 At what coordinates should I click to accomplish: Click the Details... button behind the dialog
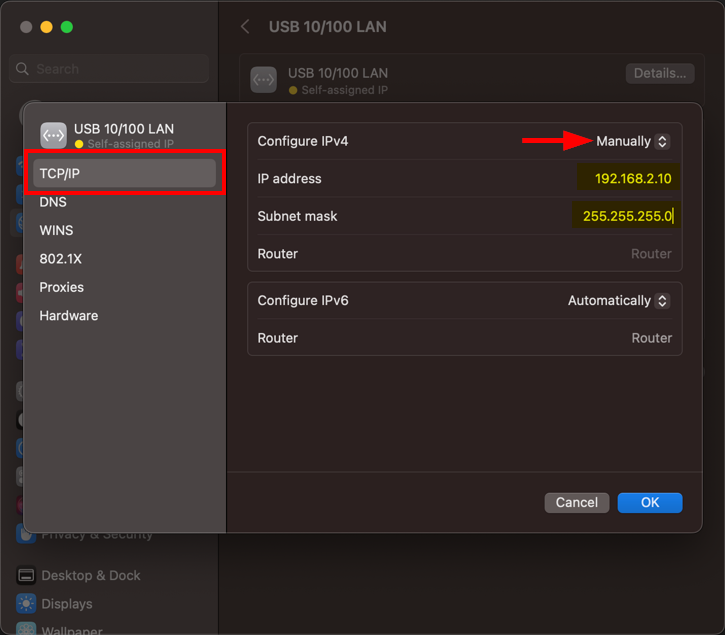pos(660,74)
